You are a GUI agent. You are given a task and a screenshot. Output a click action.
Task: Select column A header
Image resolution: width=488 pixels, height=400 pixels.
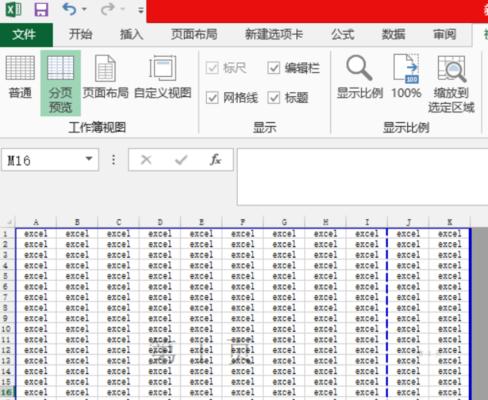[36, 222]
